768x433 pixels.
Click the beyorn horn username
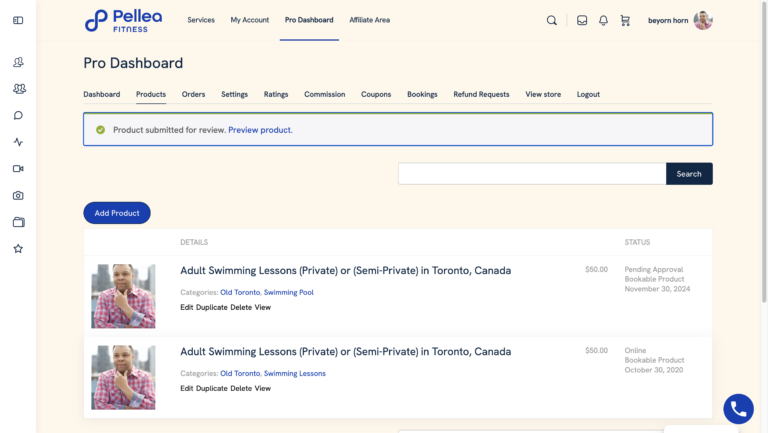click(668, 21)
